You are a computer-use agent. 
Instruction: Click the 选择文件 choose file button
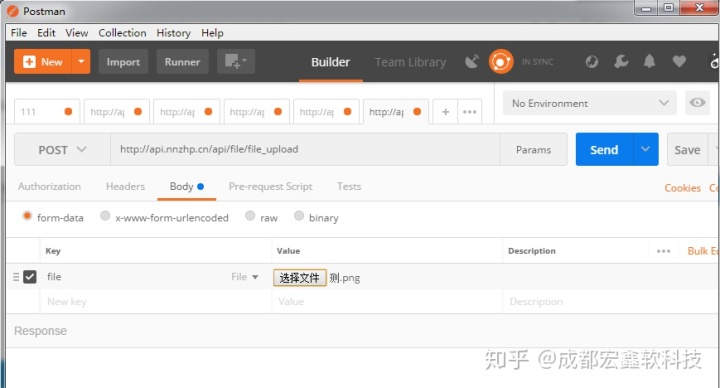click(x=300, y=277)
